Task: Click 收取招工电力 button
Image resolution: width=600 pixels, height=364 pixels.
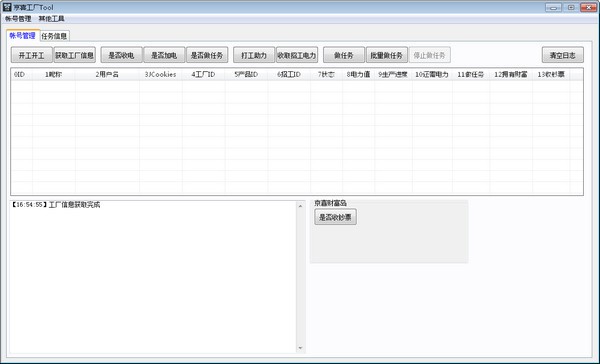Action: point(297,55)
